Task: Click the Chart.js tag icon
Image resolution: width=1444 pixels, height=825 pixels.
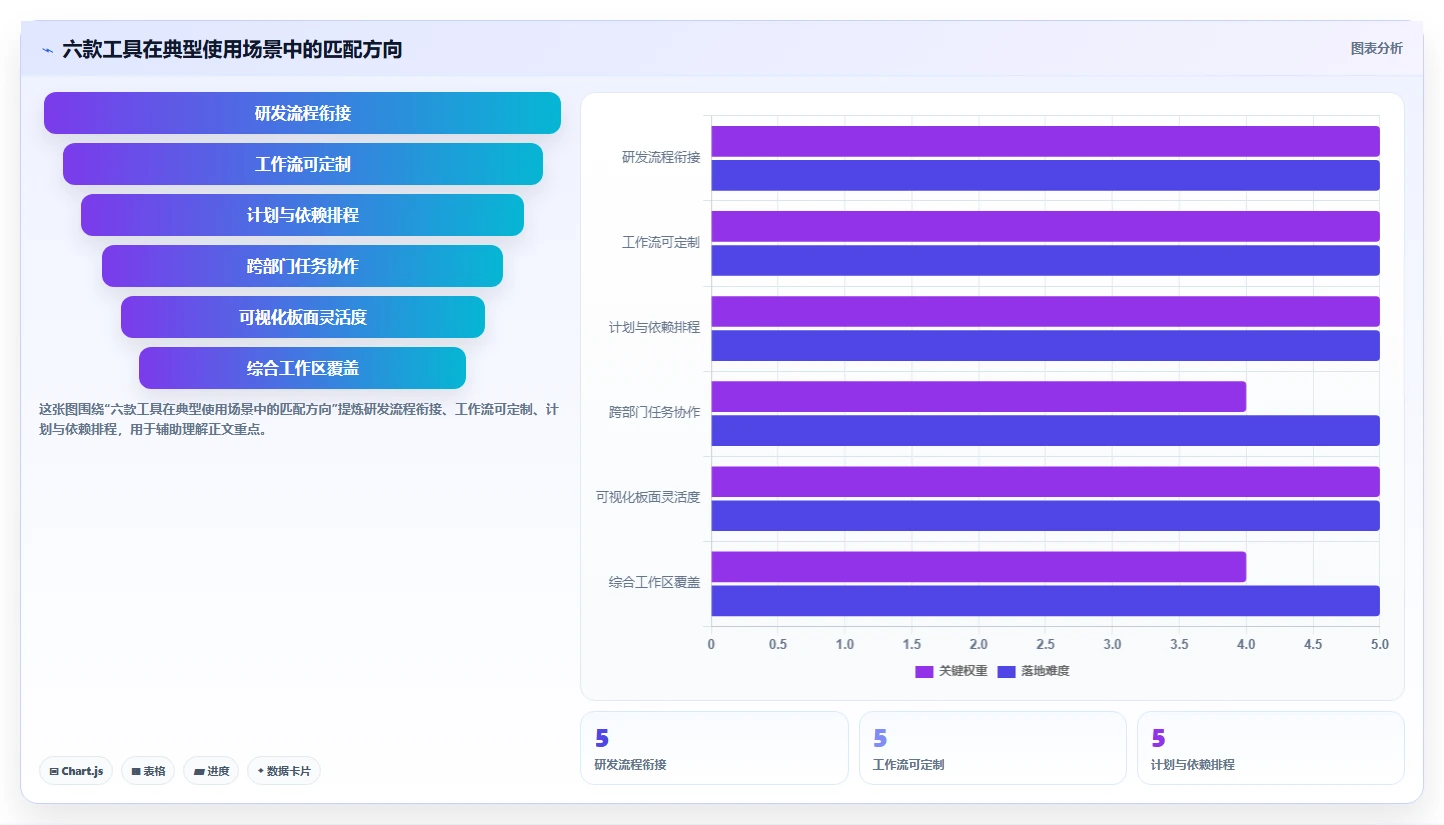Action: tap(54, 771)
